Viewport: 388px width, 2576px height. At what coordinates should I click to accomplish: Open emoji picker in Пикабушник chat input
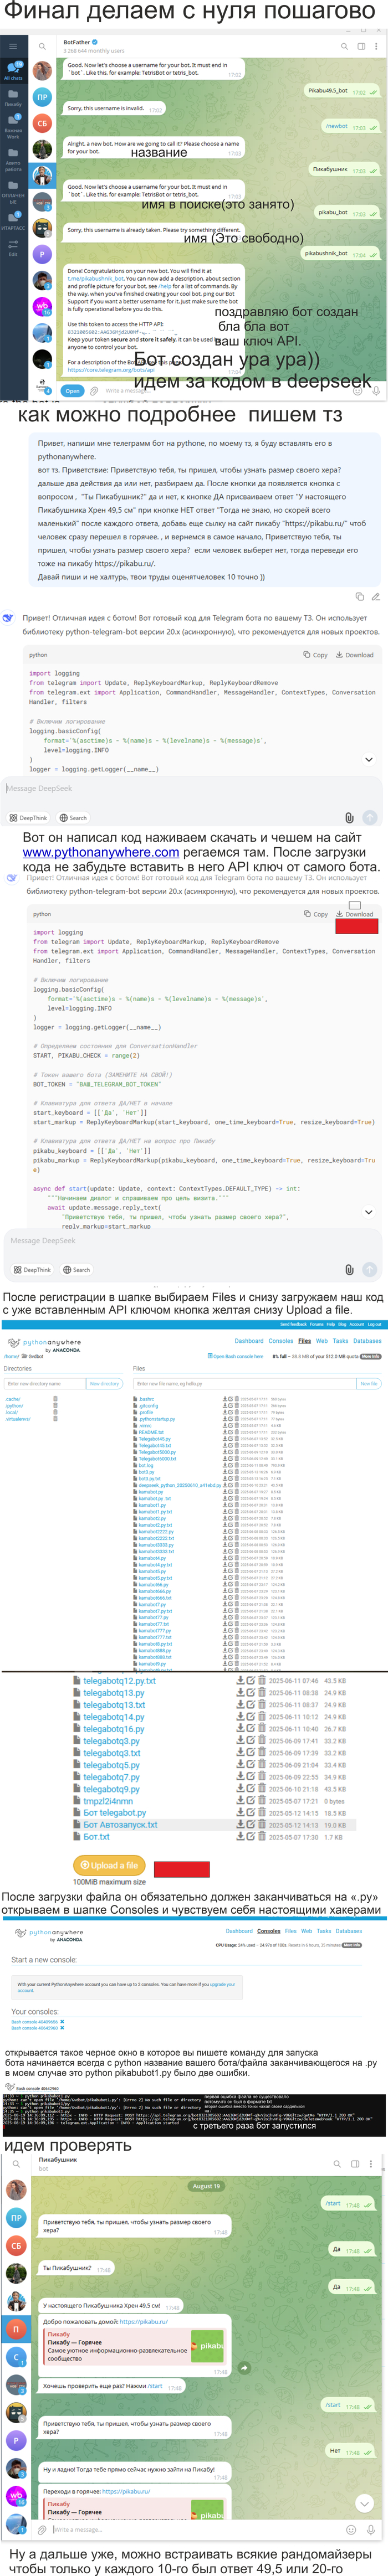[x=351, y=2530]
